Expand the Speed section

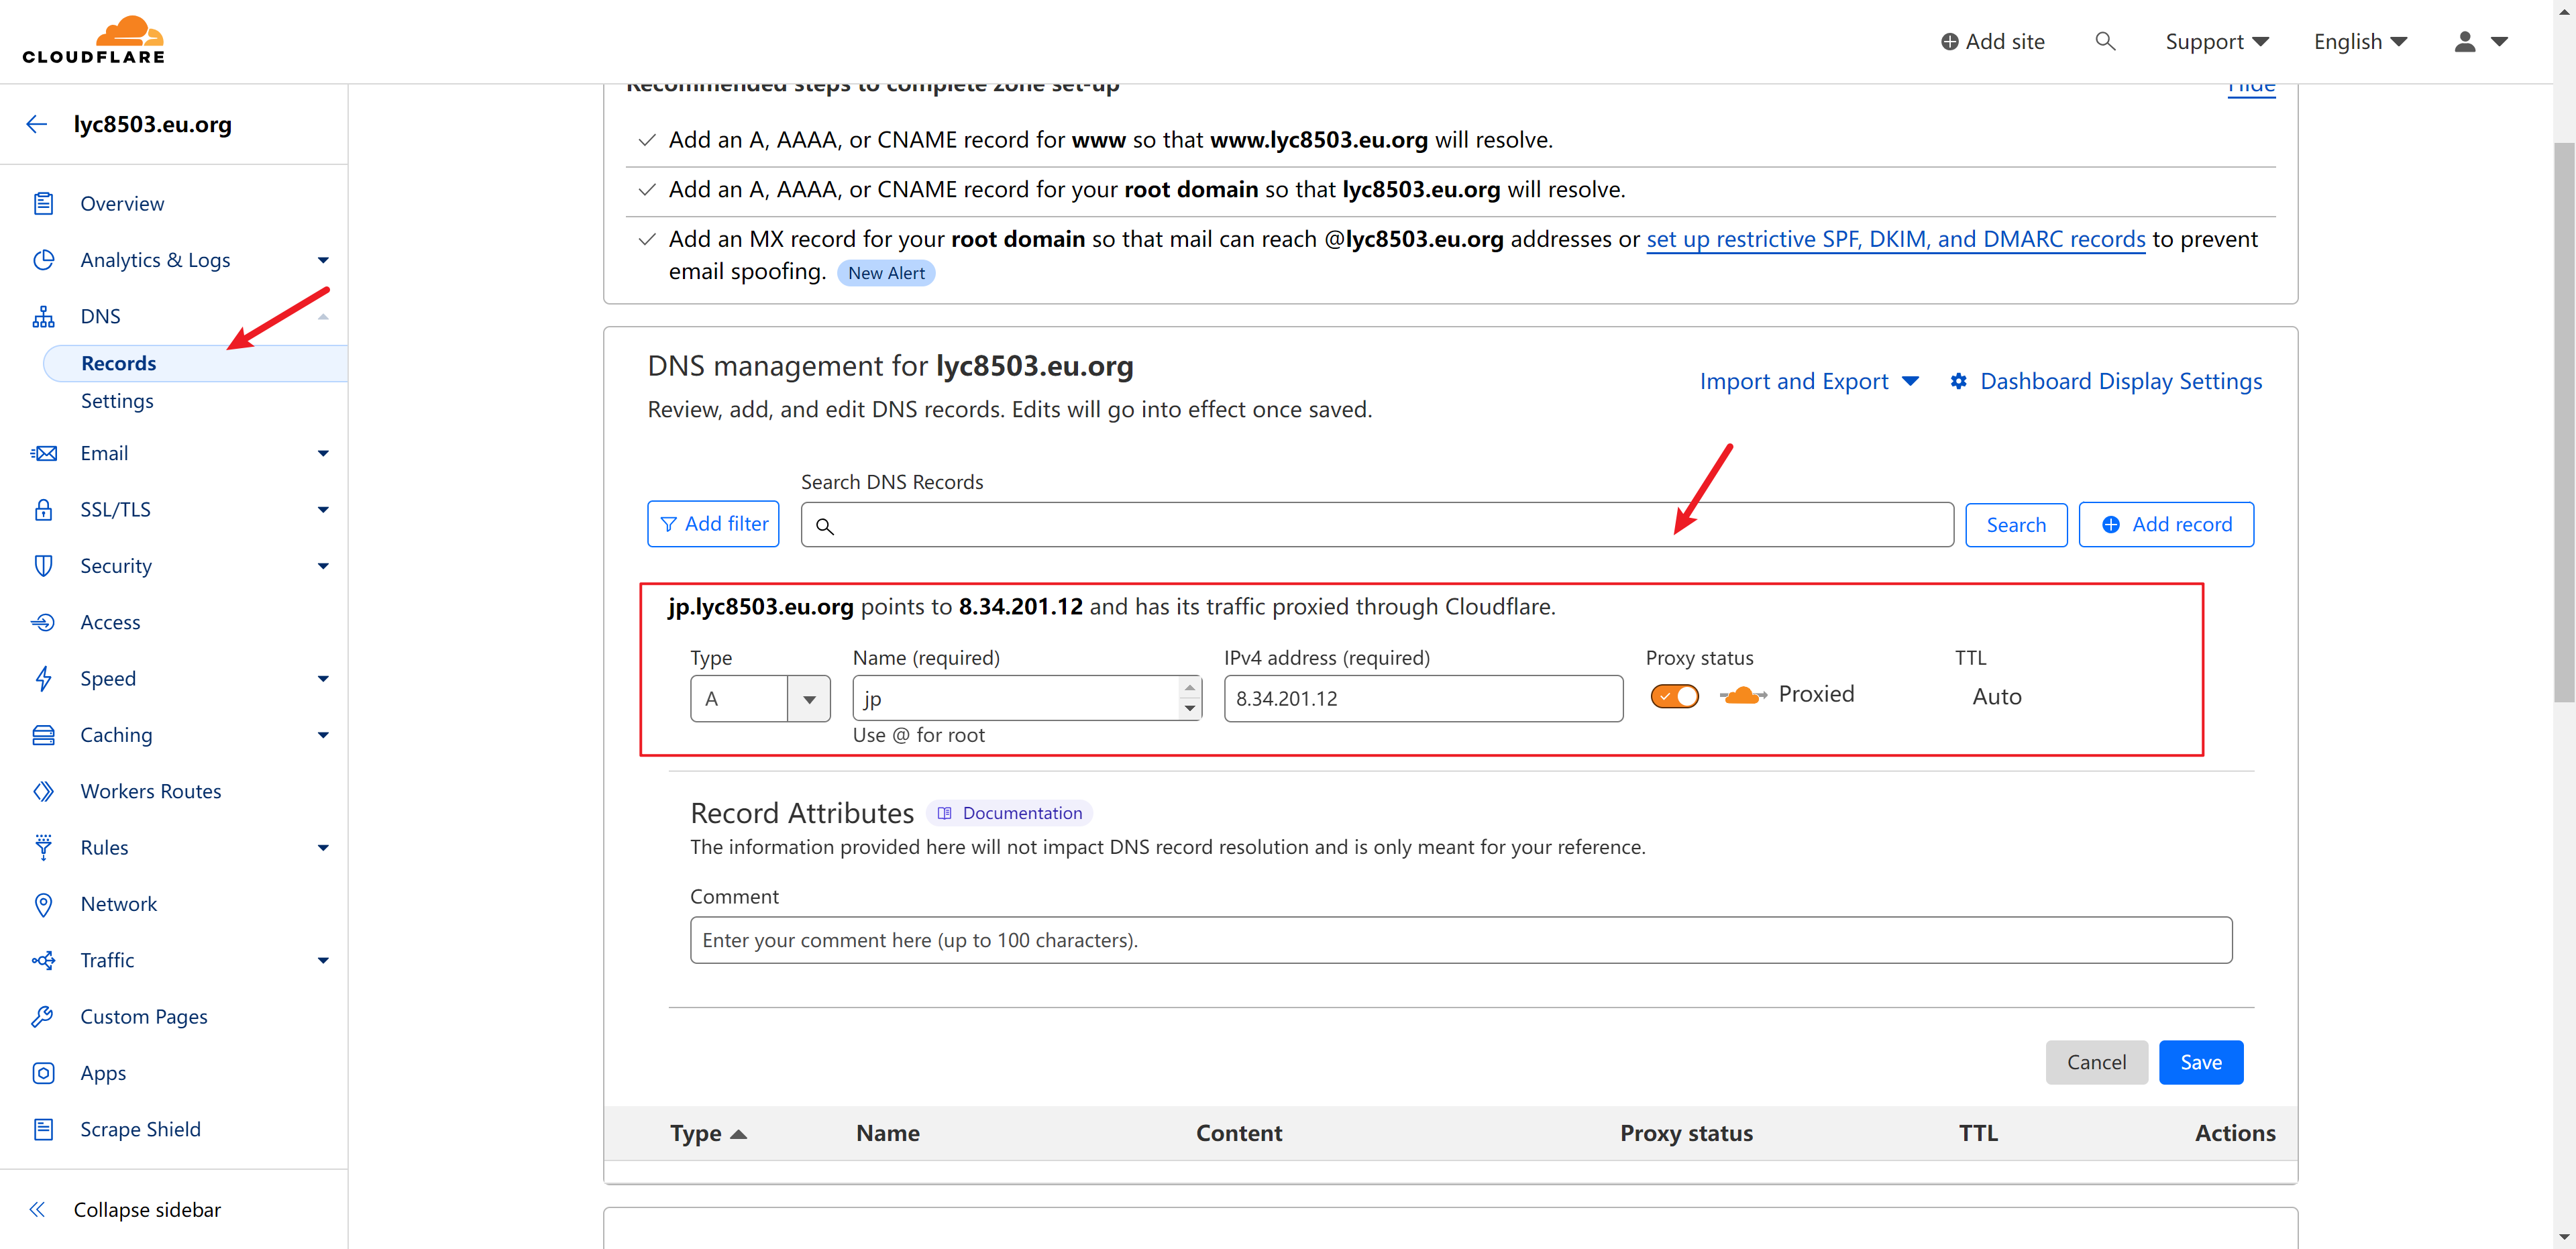(x=323, y=678)
